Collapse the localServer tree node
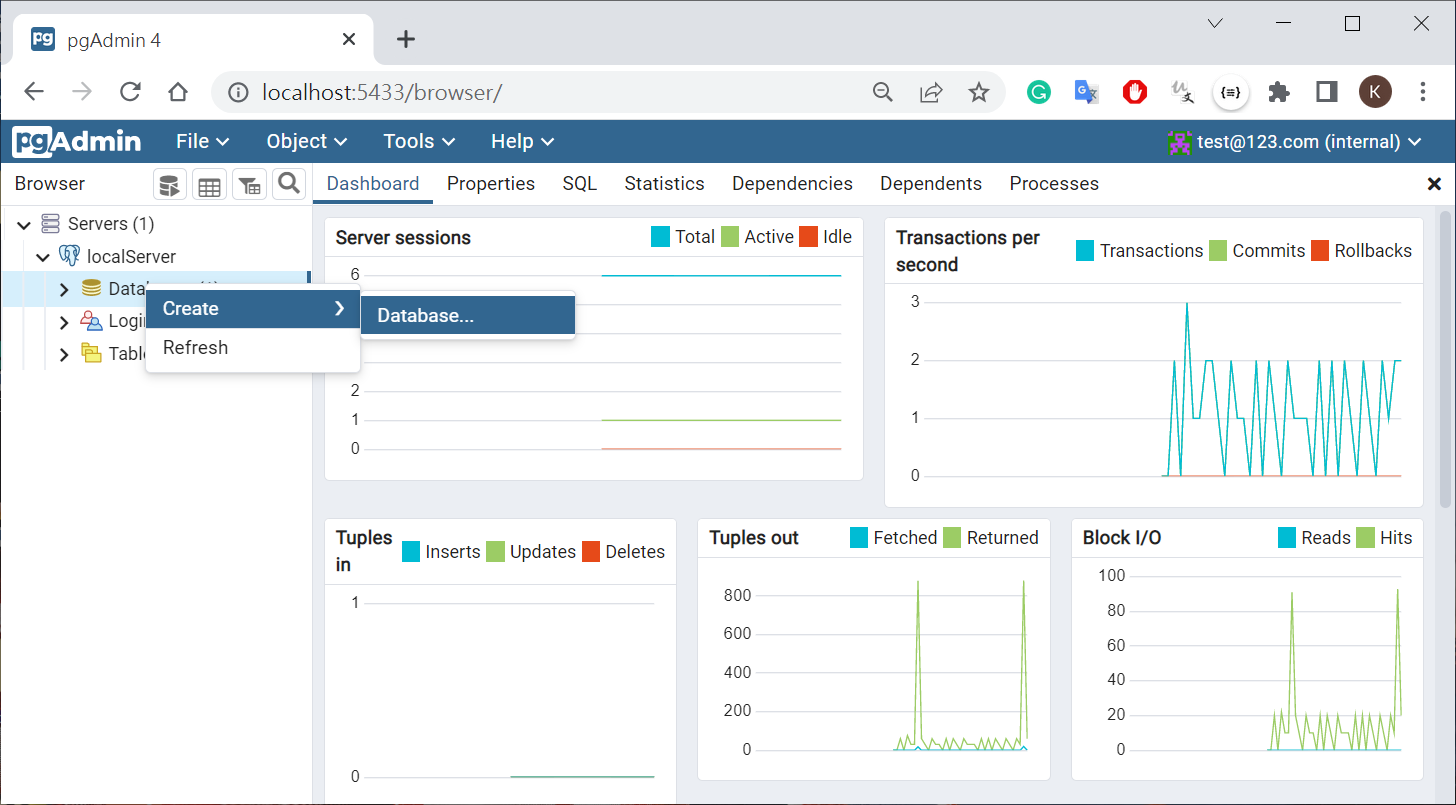Screen dimensions: 1456x805 [43, 257]
